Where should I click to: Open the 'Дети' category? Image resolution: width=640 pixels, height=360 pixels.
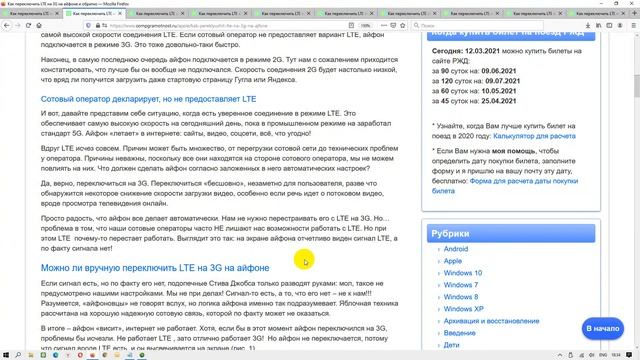tap(451, 345)
